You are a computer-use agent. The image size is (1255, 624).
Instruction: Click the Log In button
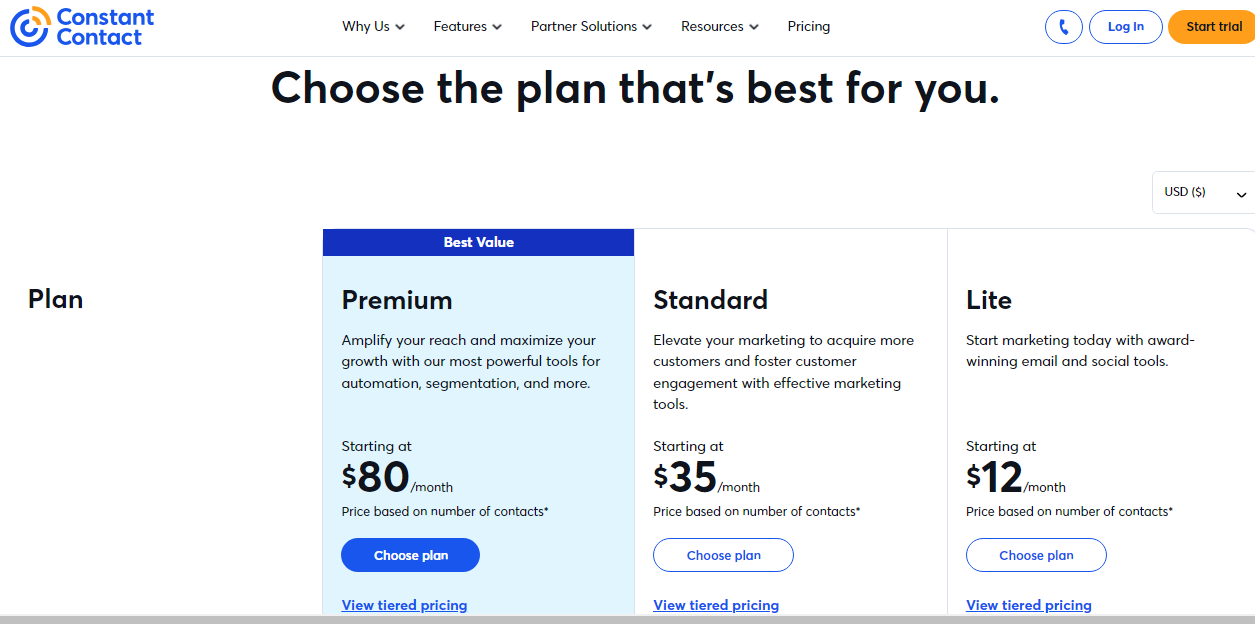click(1125, 27)
